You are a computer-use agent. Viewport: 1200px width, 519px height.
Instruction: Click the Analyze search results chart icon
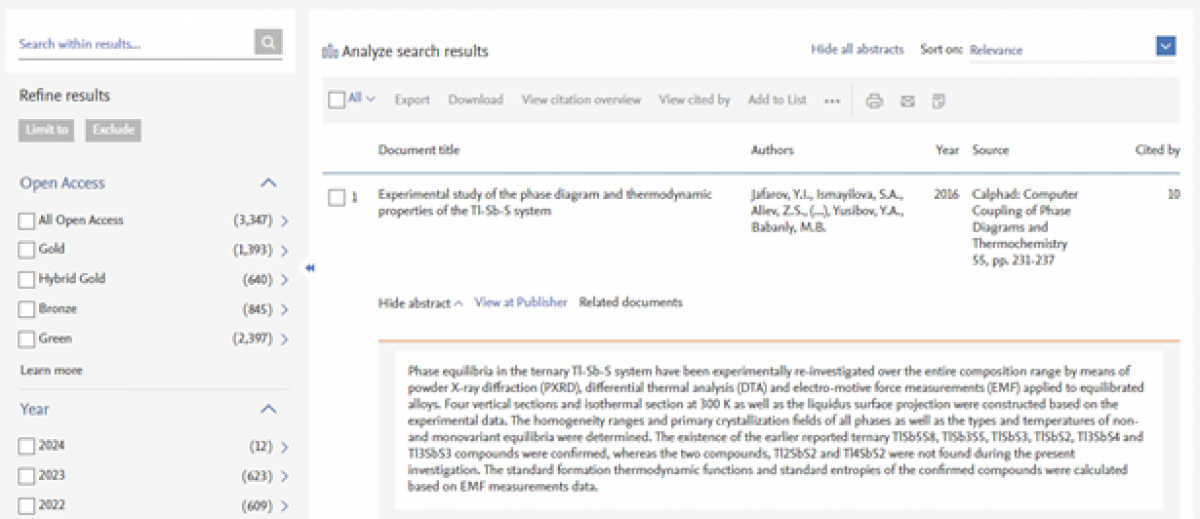tap(329, 51)
